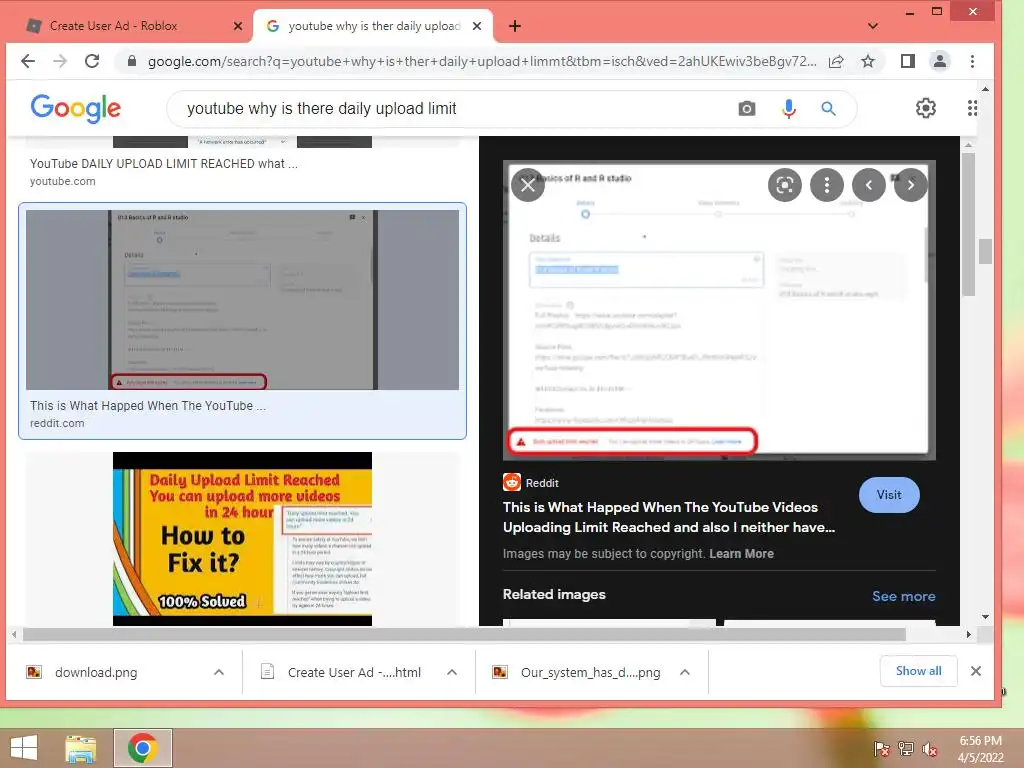Open the Daily Upload Limit Reached thumbnail
Viewport: 1024px width, 768px height.
242,539
